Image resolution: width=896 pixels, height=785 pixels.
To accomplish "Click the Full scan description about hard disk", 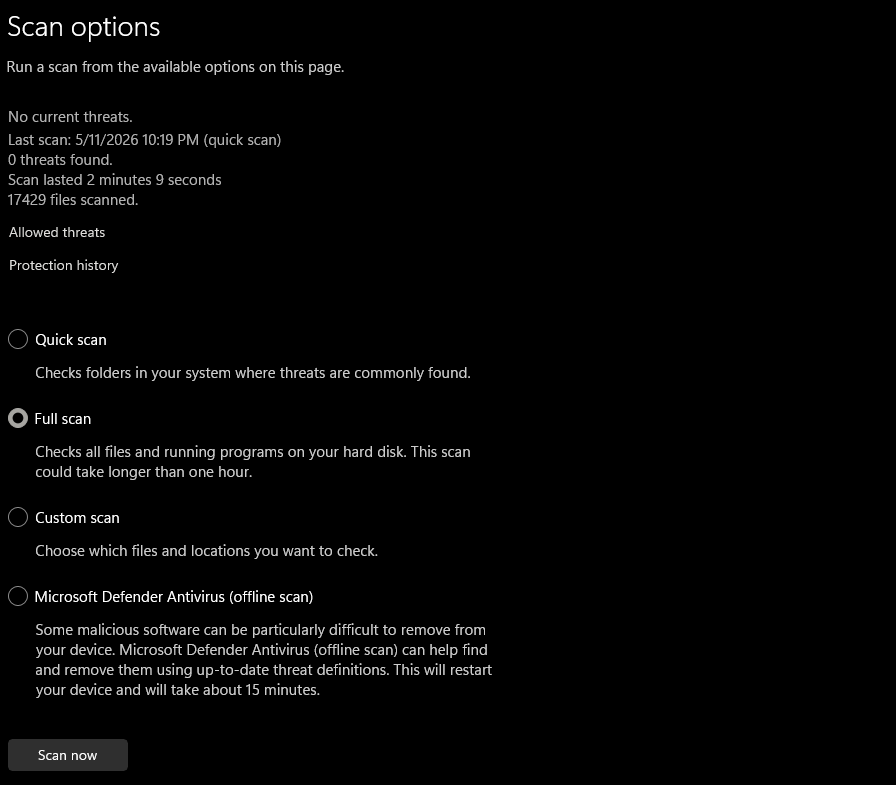I will pos(253,462).
